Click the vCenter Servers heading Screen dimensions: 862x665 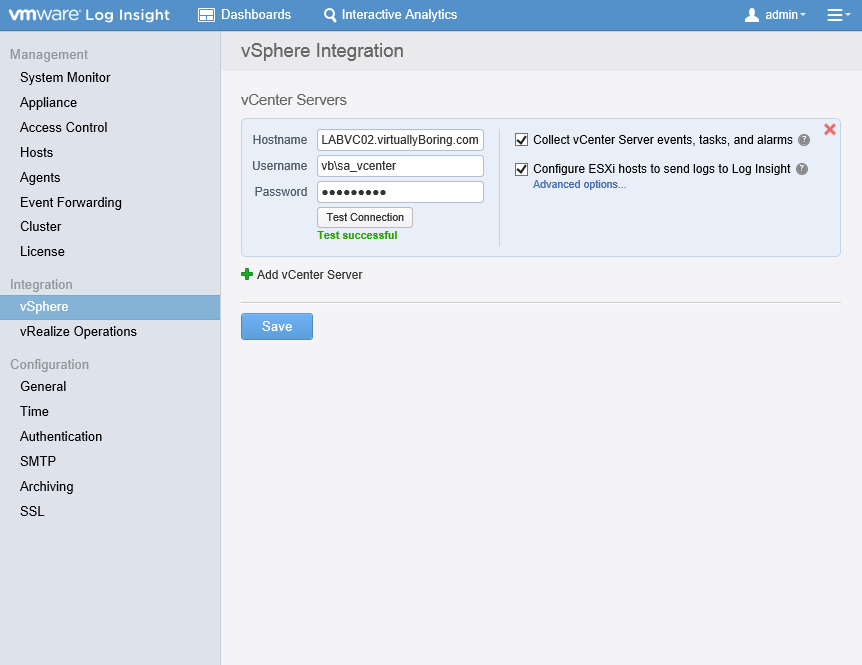point(294,100)
